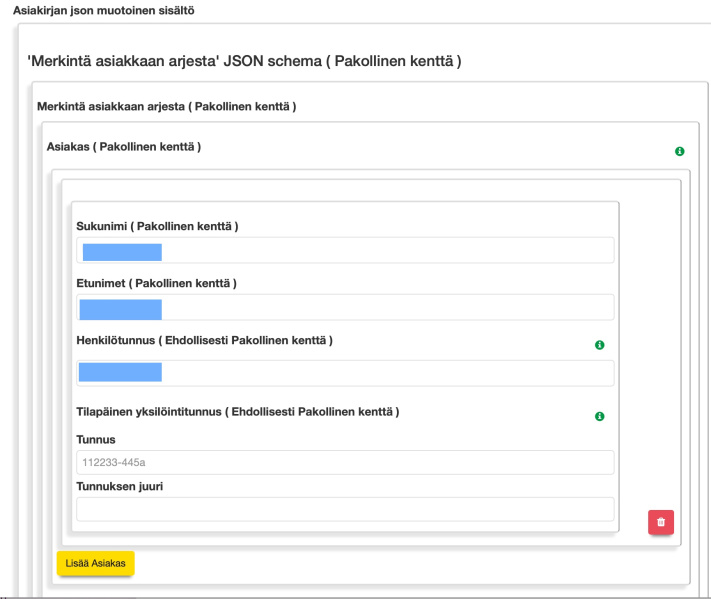Click the 'Tilapäinen yksilöintitunnus' label text
The height and width of the screenshot is (599, 711).
tap(238, 412)
